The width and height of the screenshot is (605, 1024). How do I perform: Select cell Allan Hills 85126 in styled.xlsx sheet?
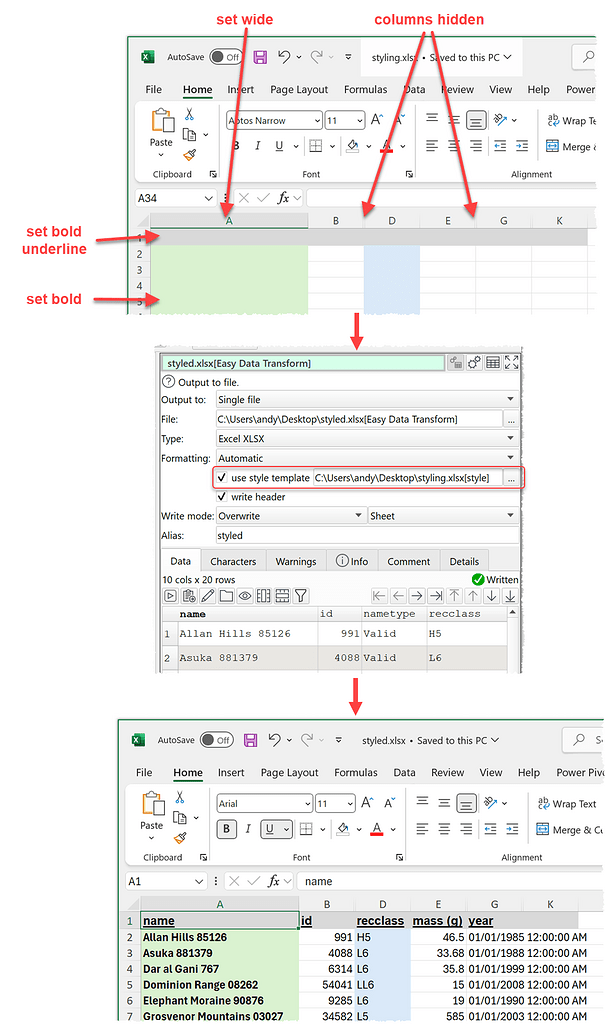(x=220, y=936)
